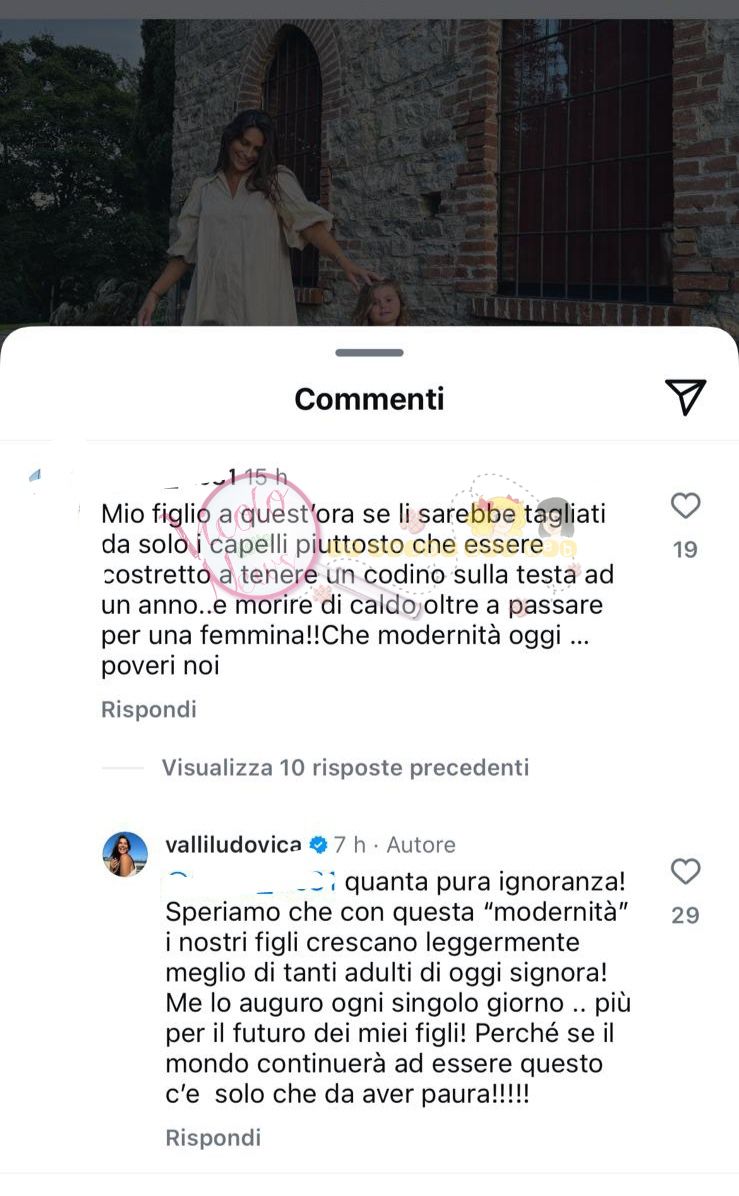Open the valliludovica username link

233,844
